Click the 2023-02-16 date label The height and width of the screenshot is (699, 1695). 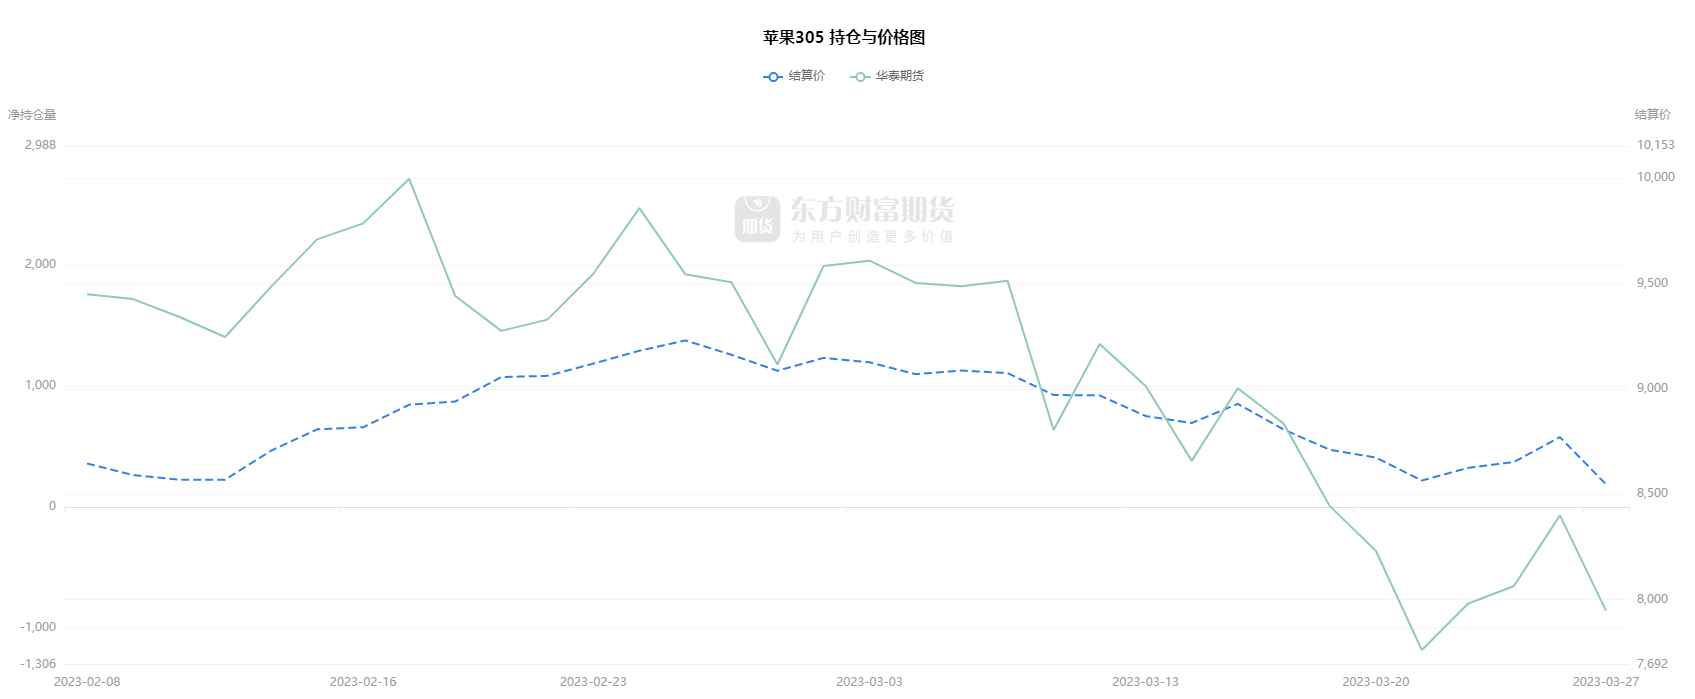tap(363, 682)
